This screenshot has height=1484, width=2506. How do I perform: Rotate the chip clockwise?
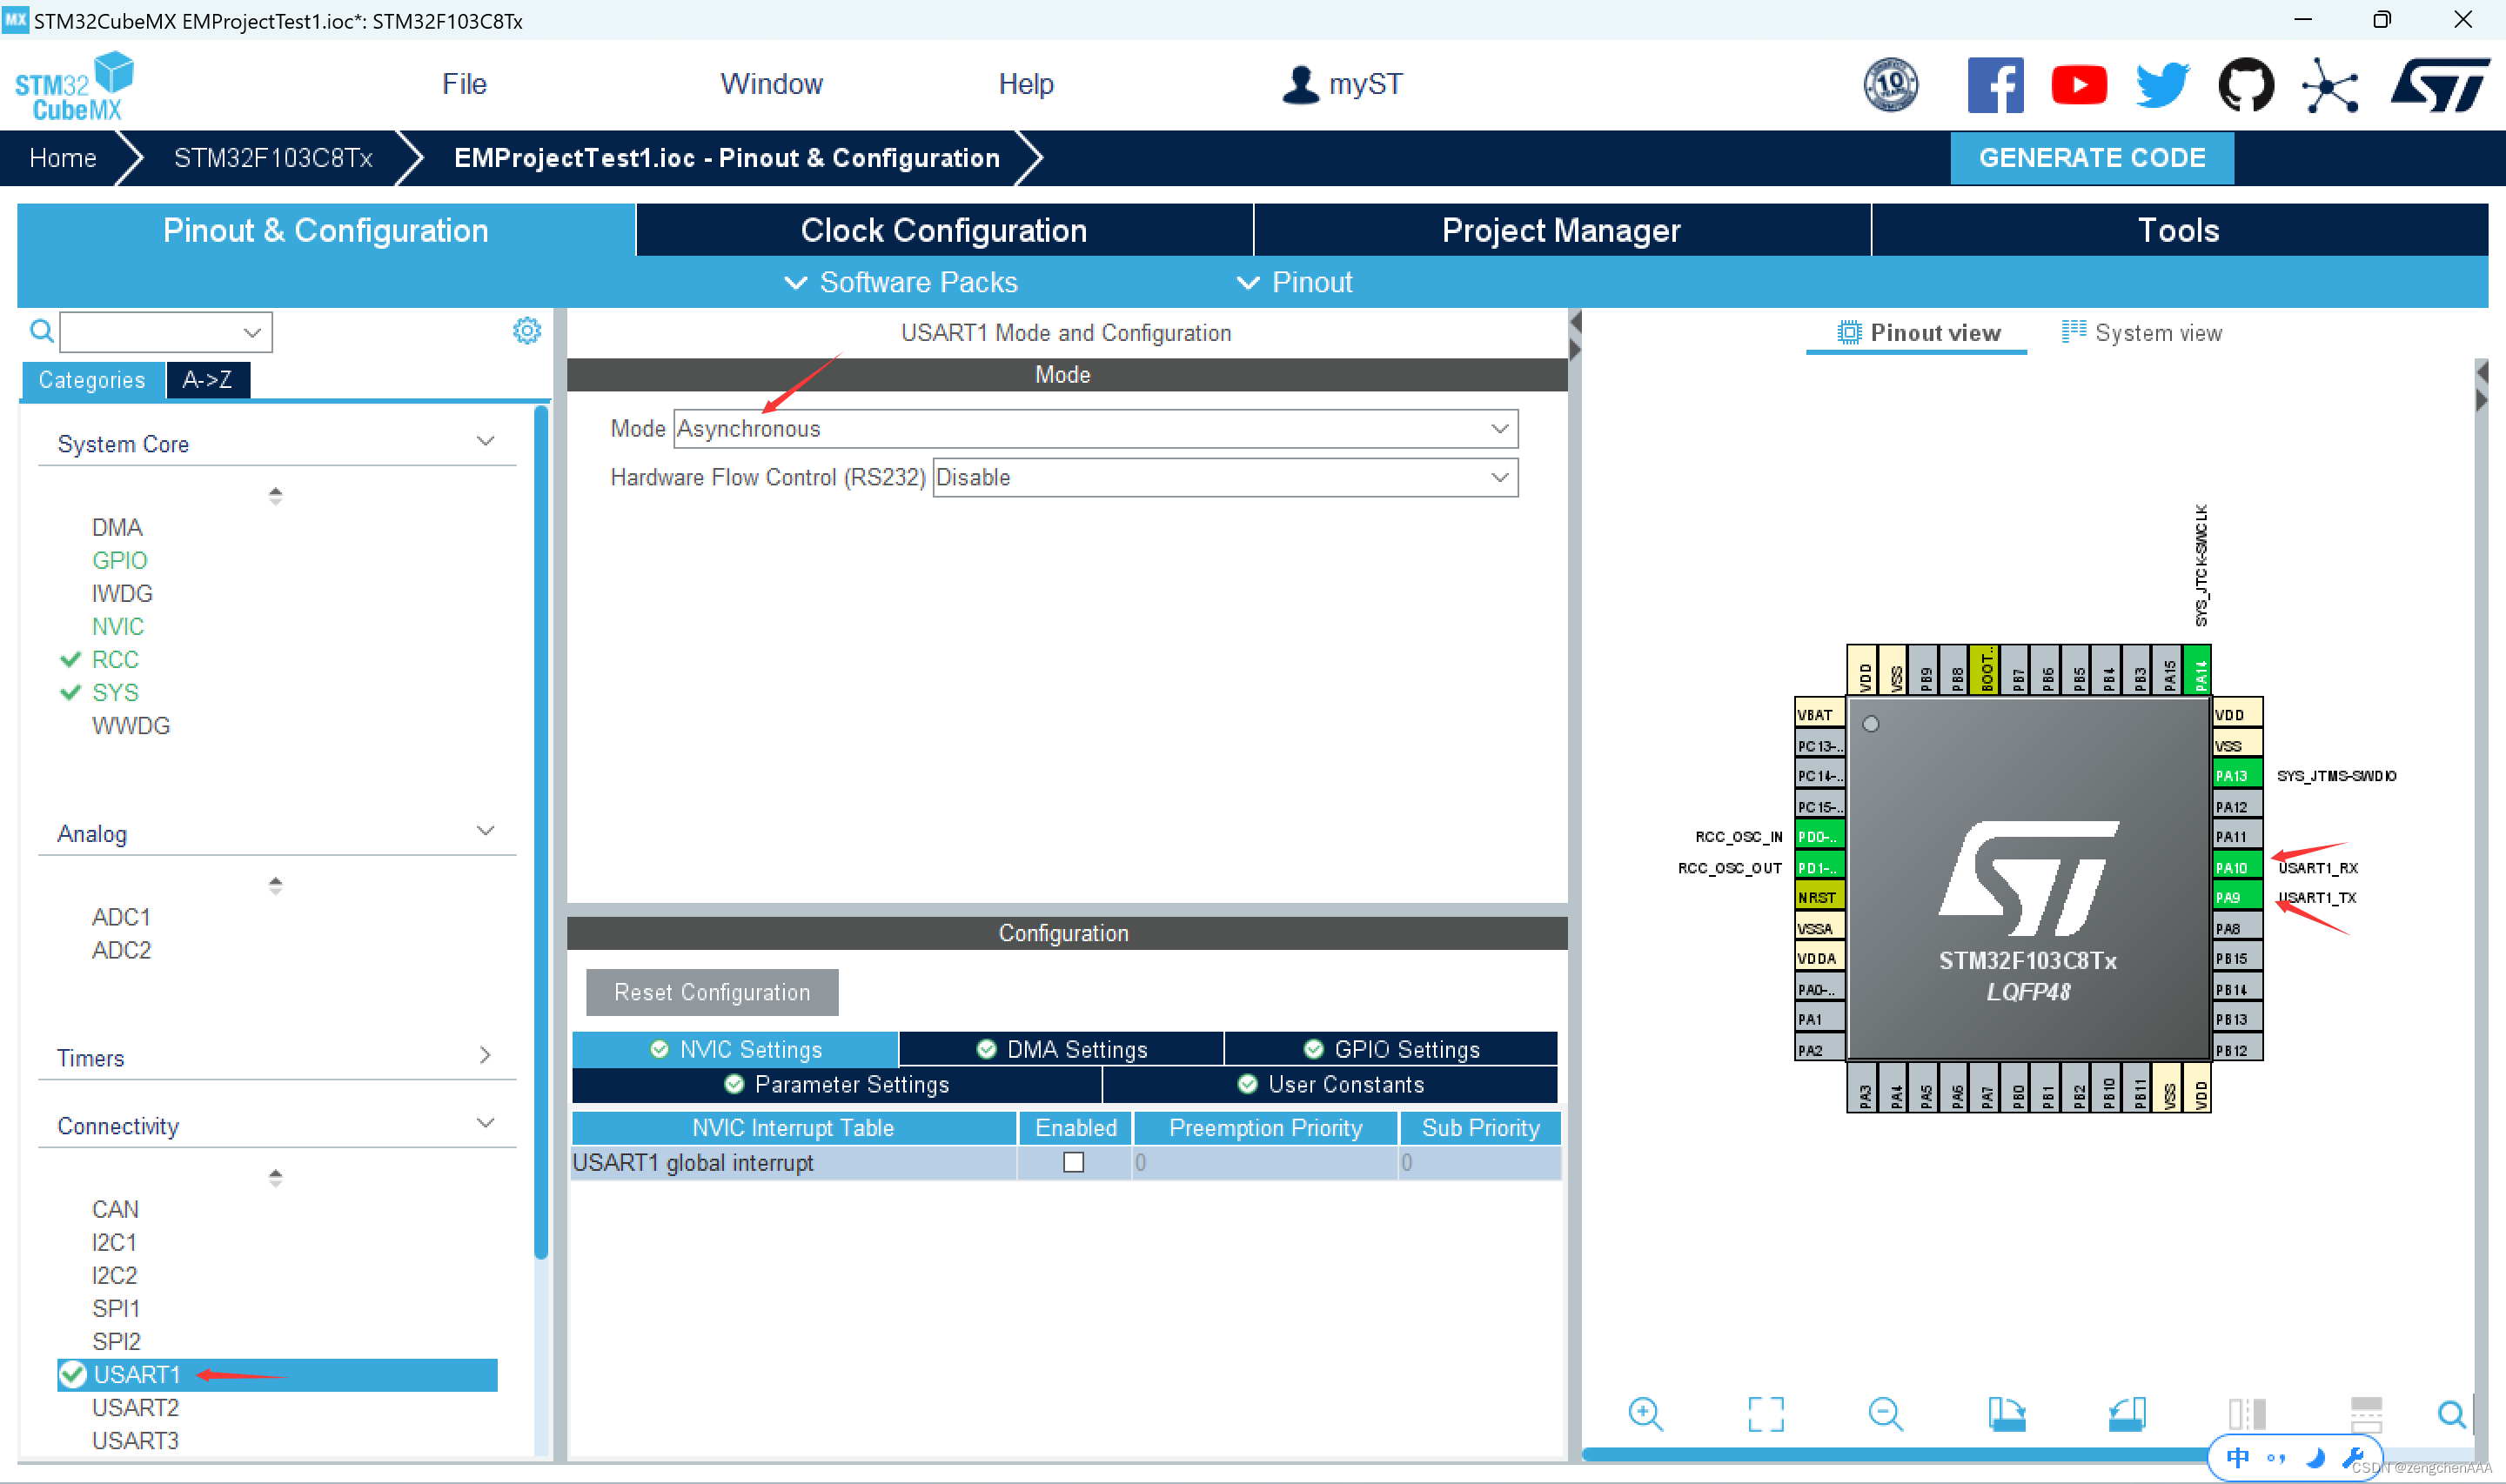[2006, 1414]
